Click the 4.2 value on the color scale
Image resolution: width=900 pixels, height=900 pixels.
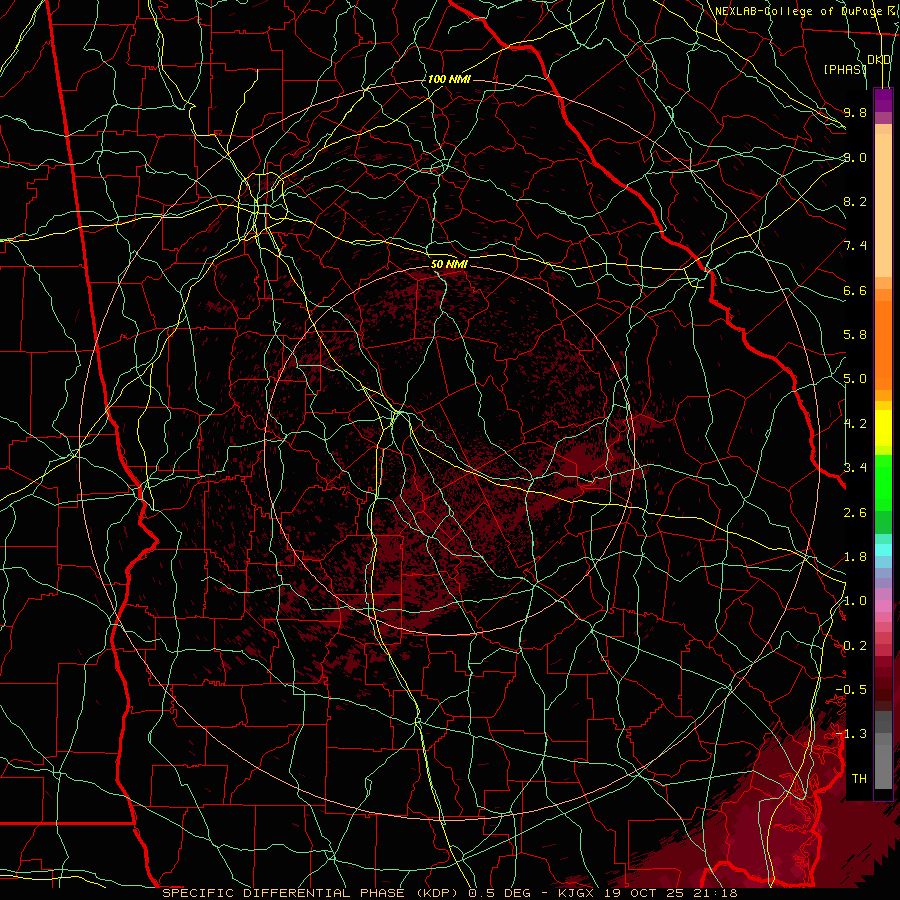[855, 424]
